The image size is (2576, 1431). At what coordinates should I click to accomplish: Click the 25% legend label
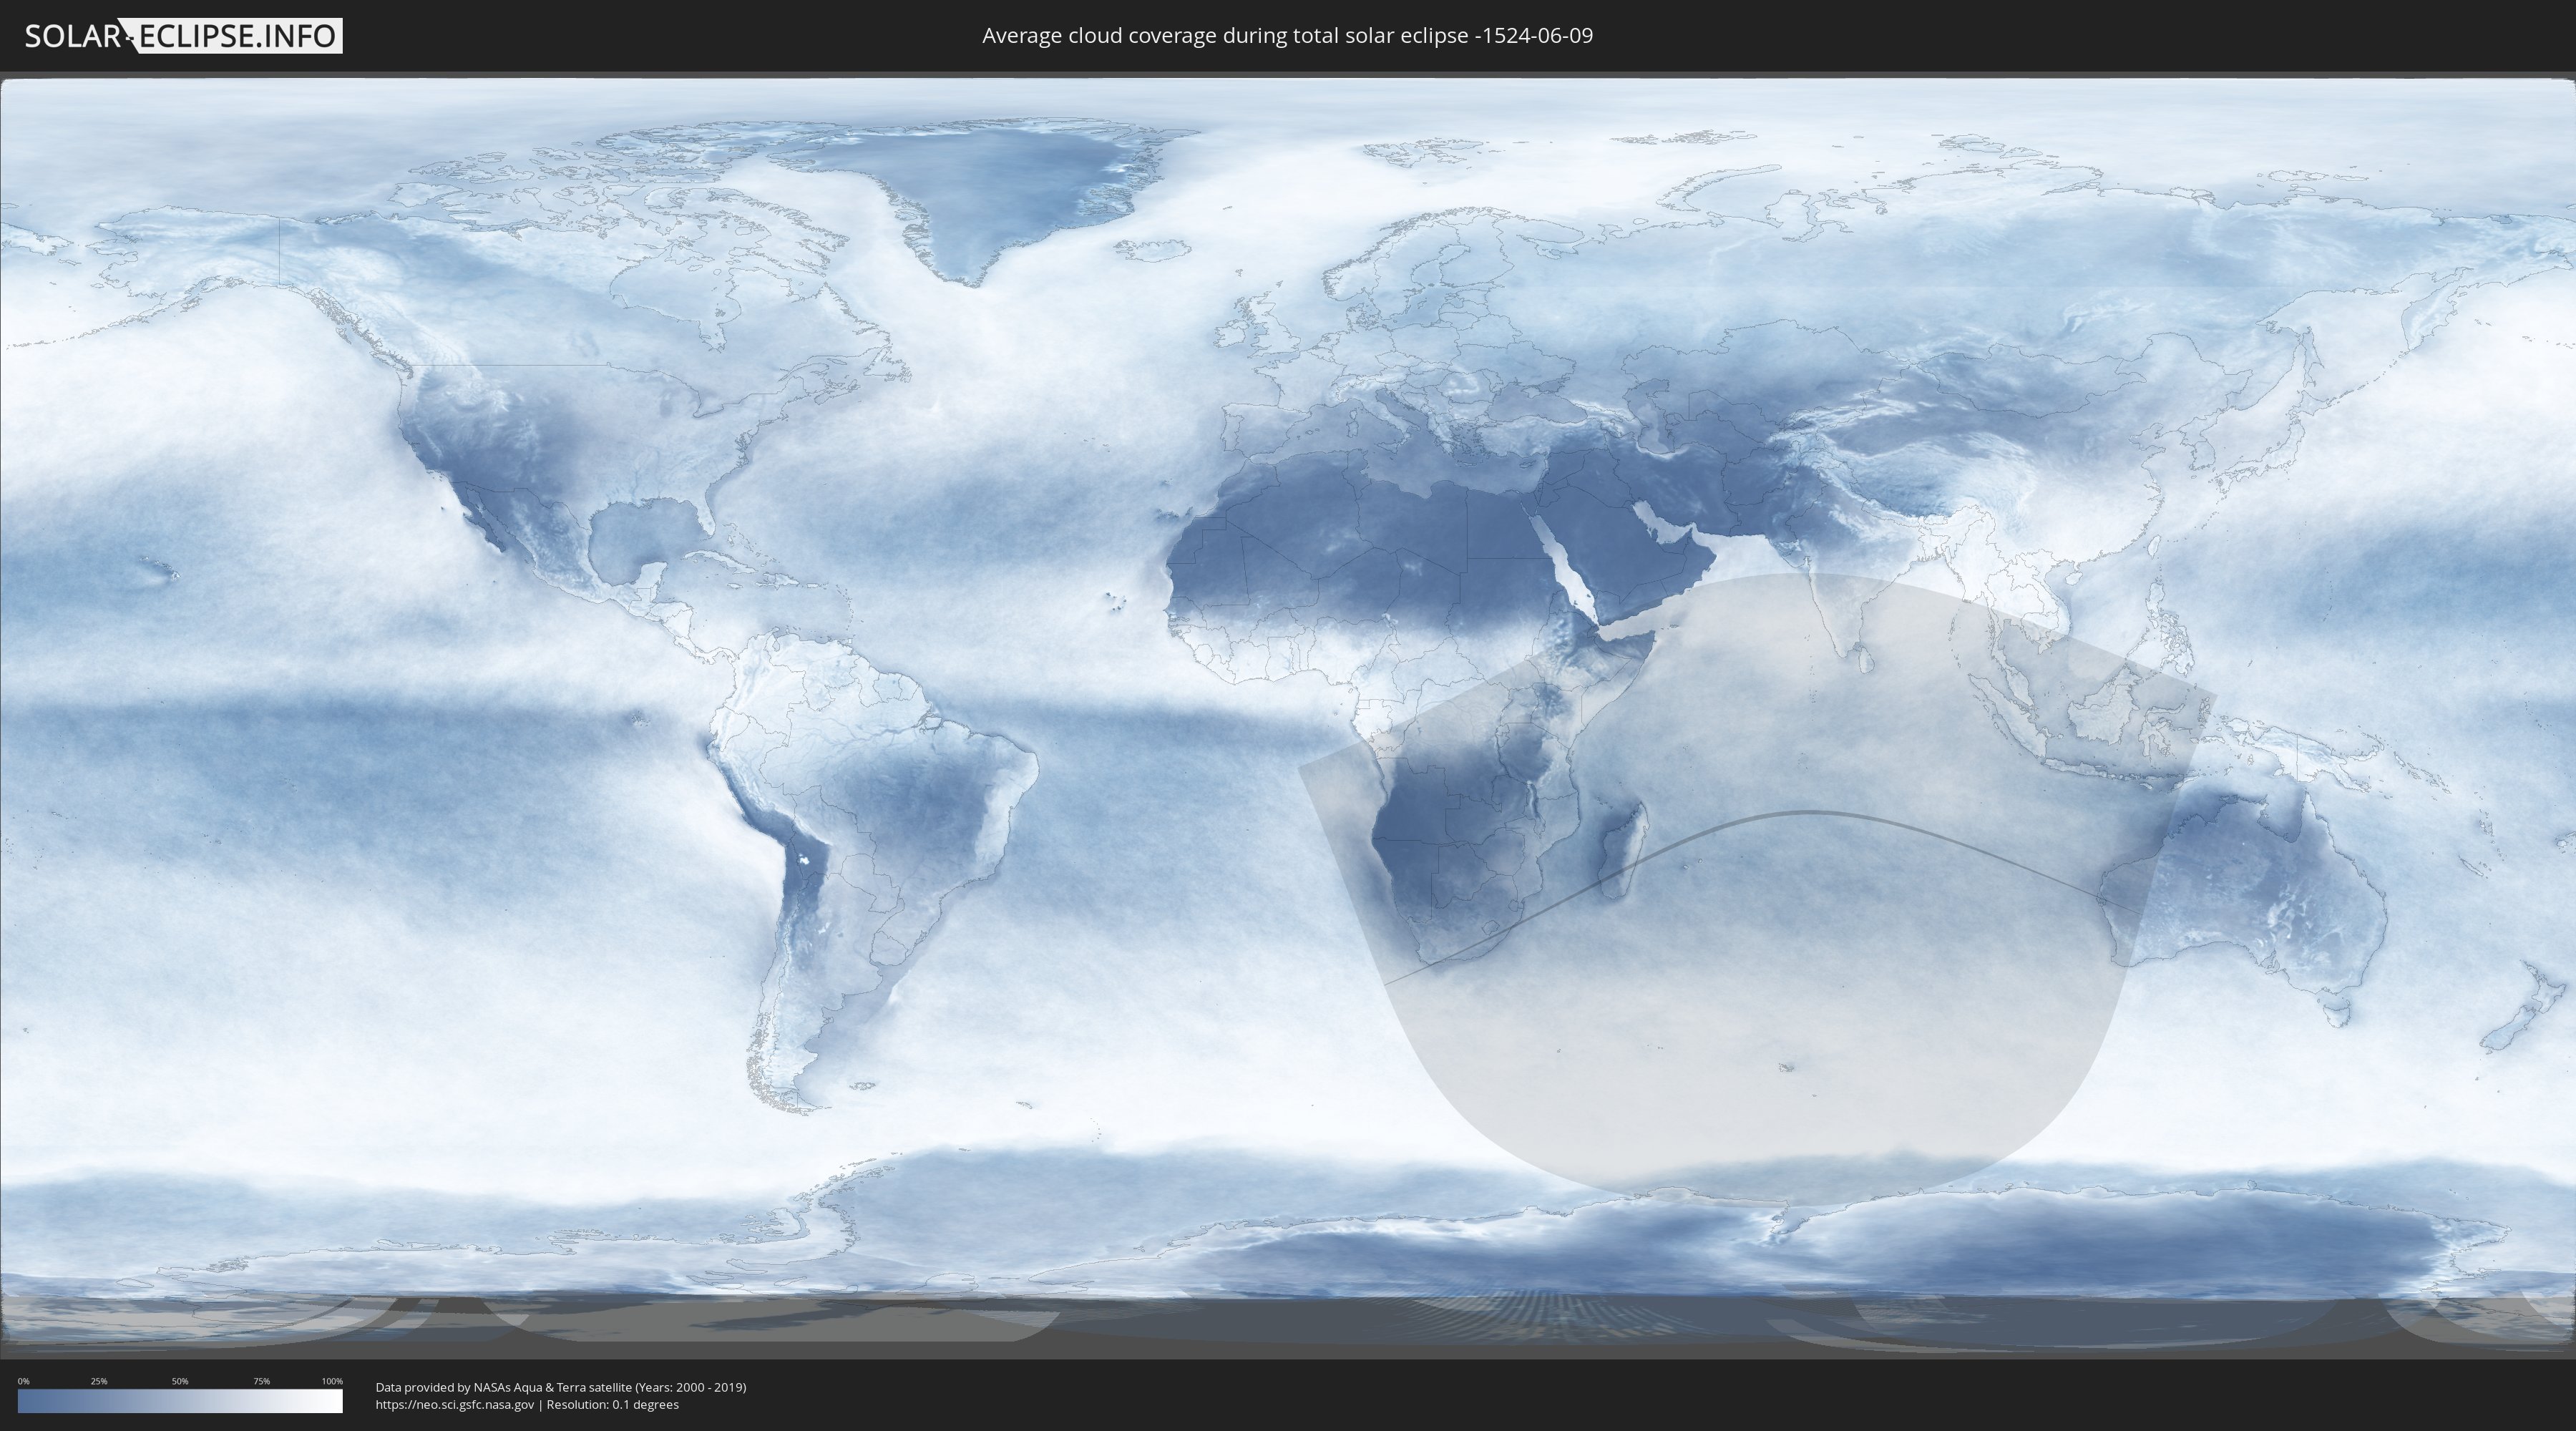coord(99,1381)
